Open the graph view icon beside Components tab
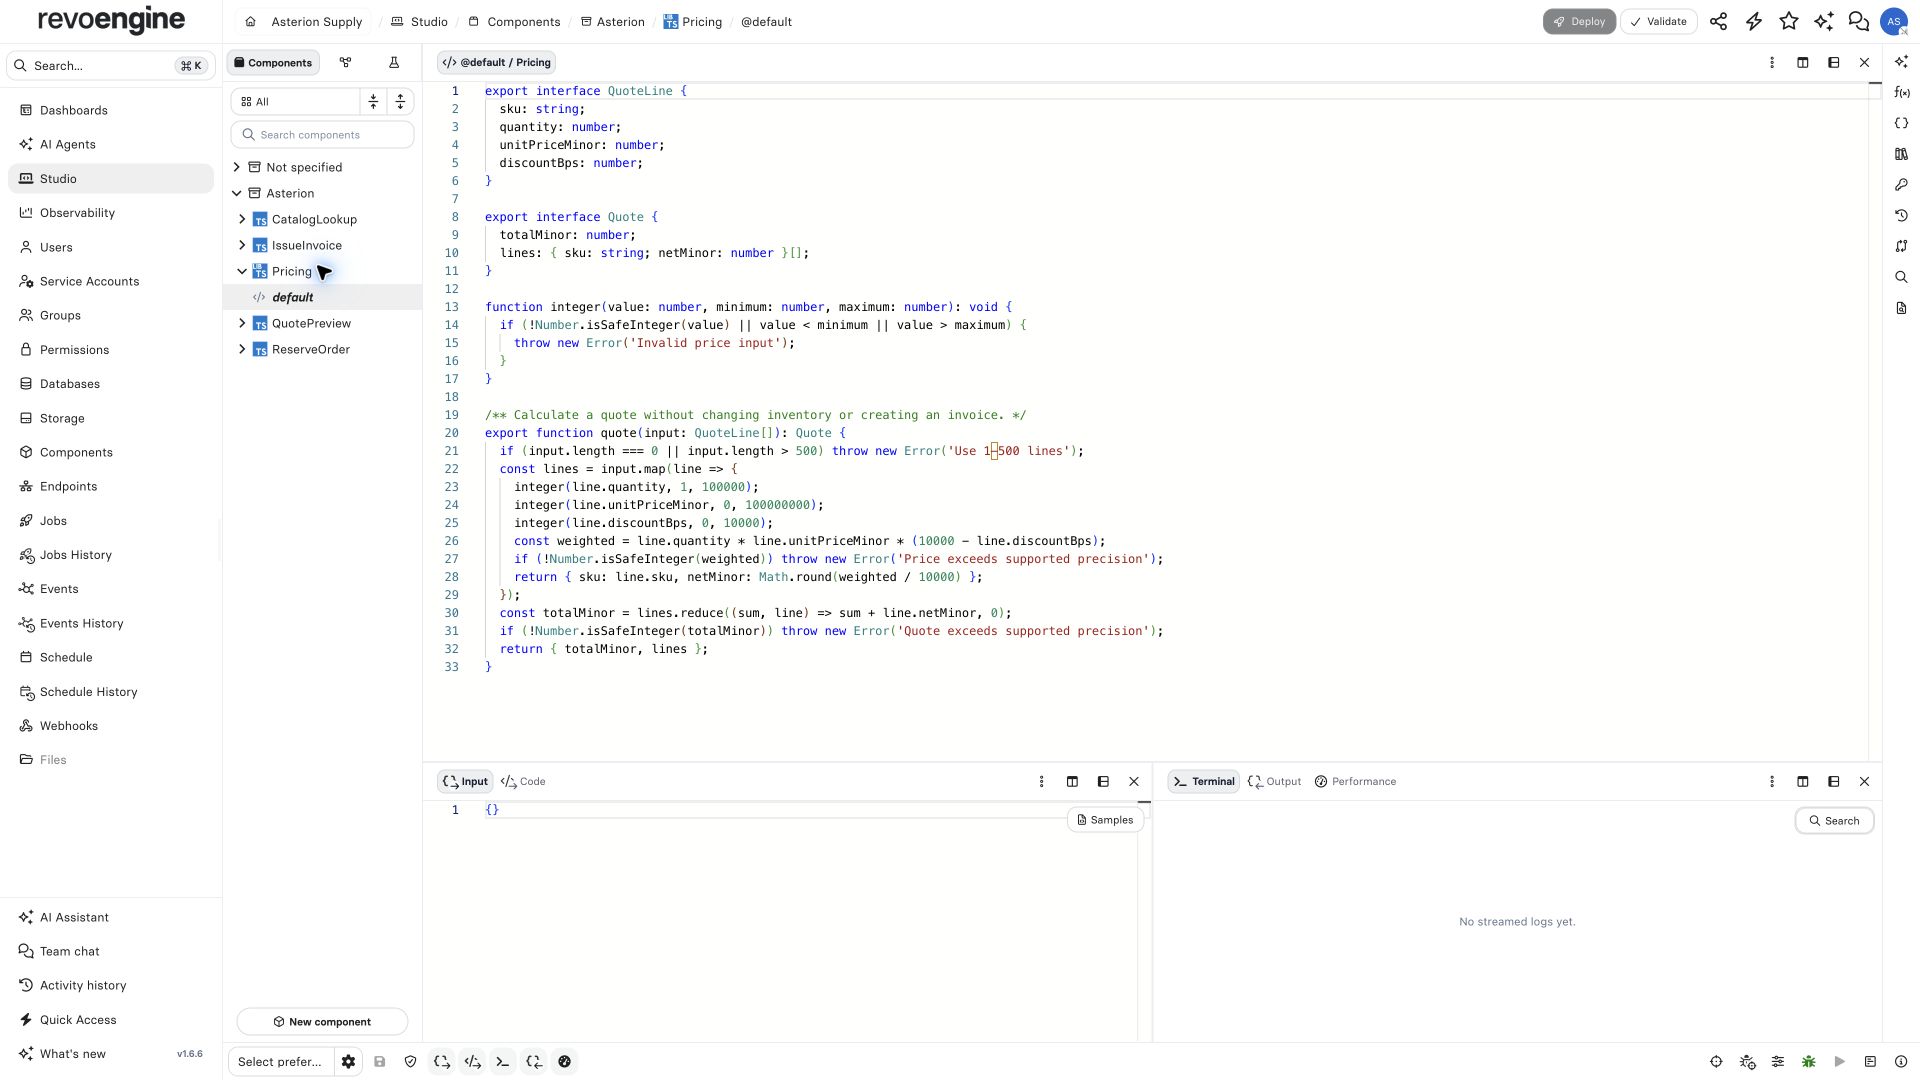 (345, 63)
